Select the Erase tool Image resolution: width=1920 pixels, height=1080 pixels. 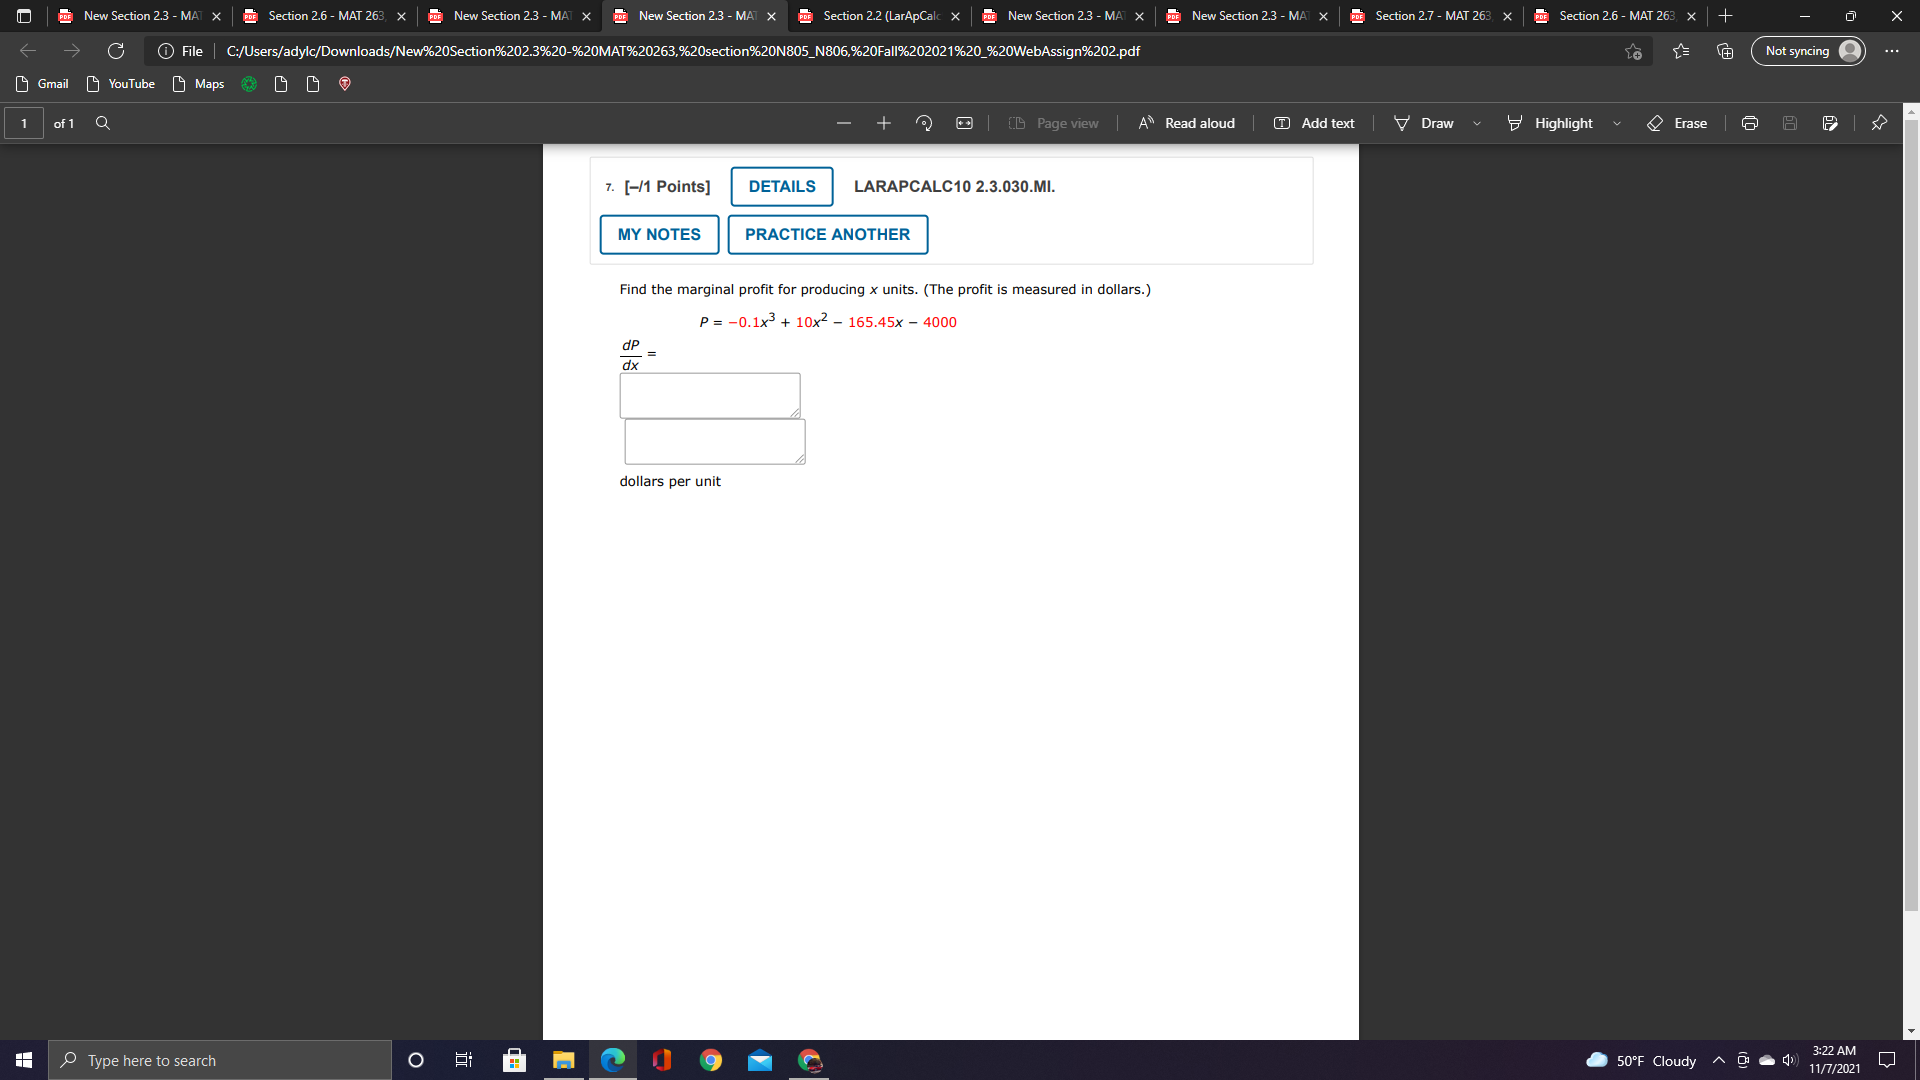[1678, 123]
